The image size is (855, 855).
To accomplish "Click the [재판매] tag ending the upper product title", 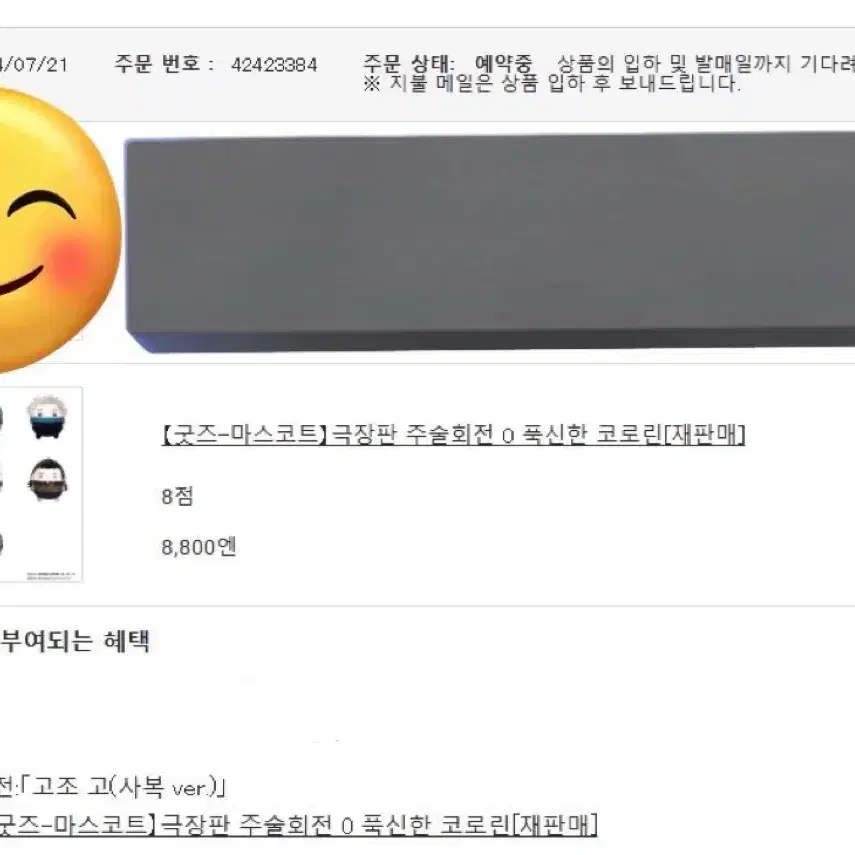I will 703,435.
